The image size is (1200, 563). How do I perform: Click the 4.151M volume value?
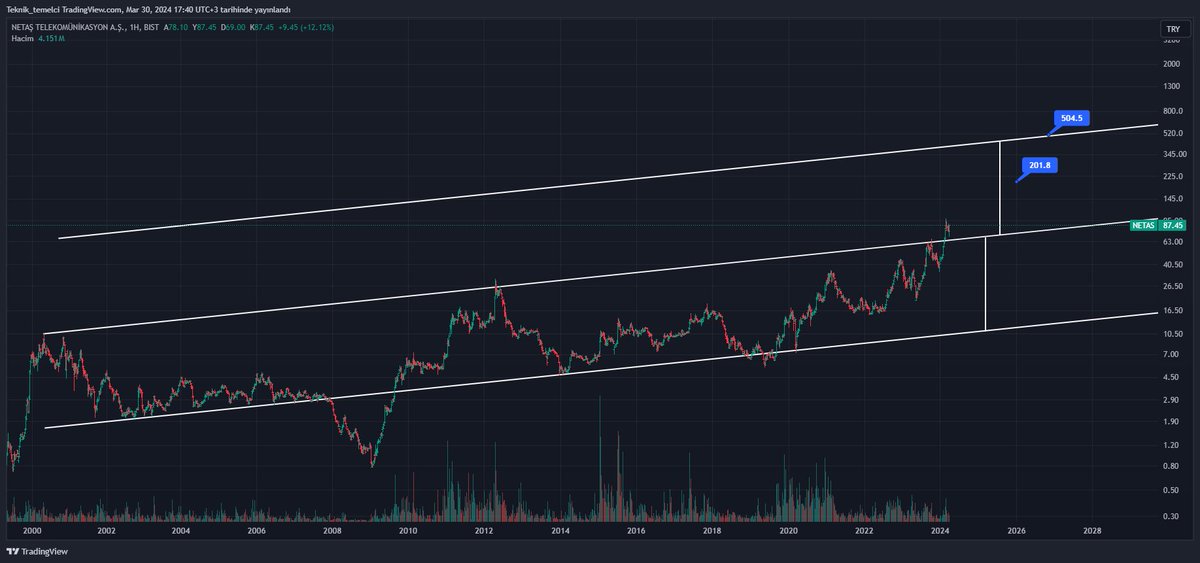click(50, 39)
